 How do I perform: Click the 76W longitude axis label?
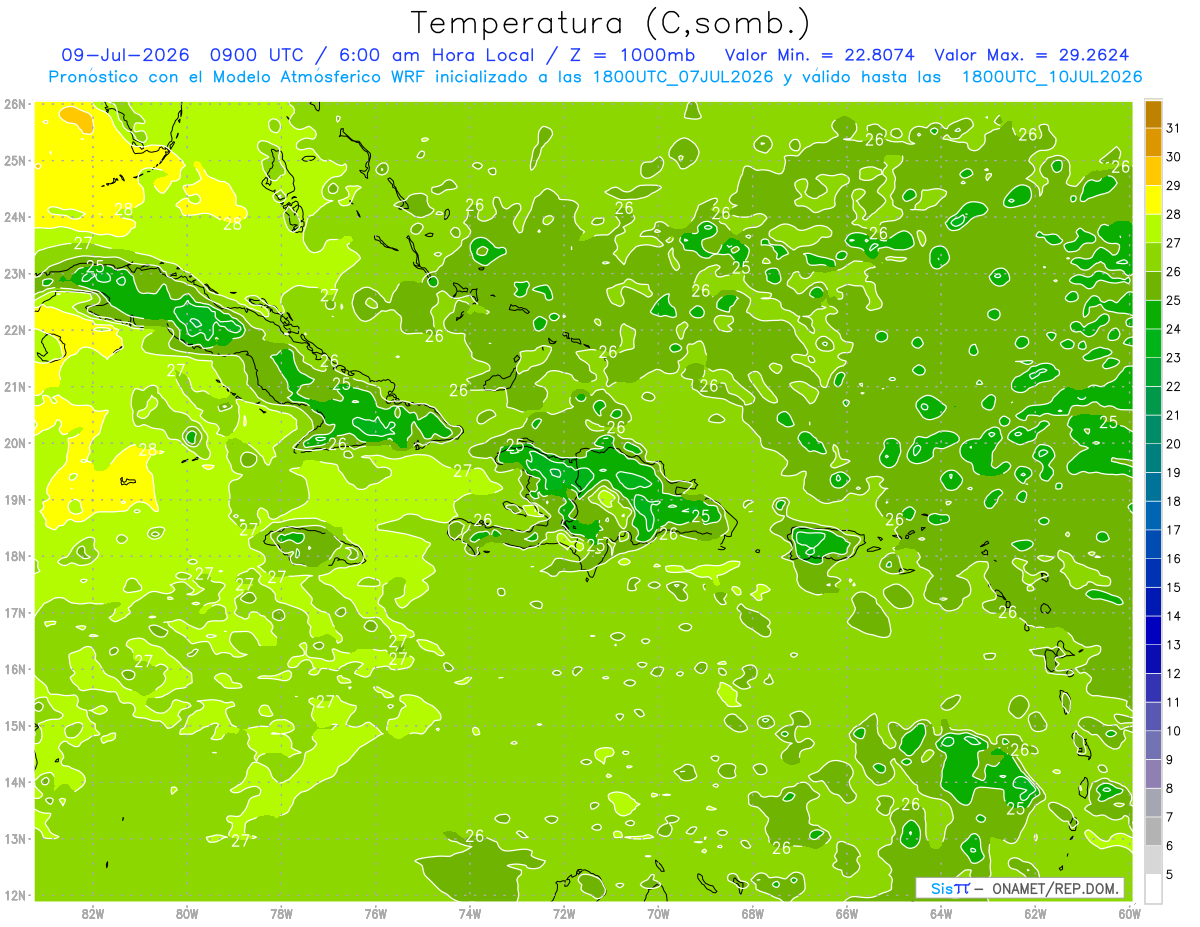point(375,913)
